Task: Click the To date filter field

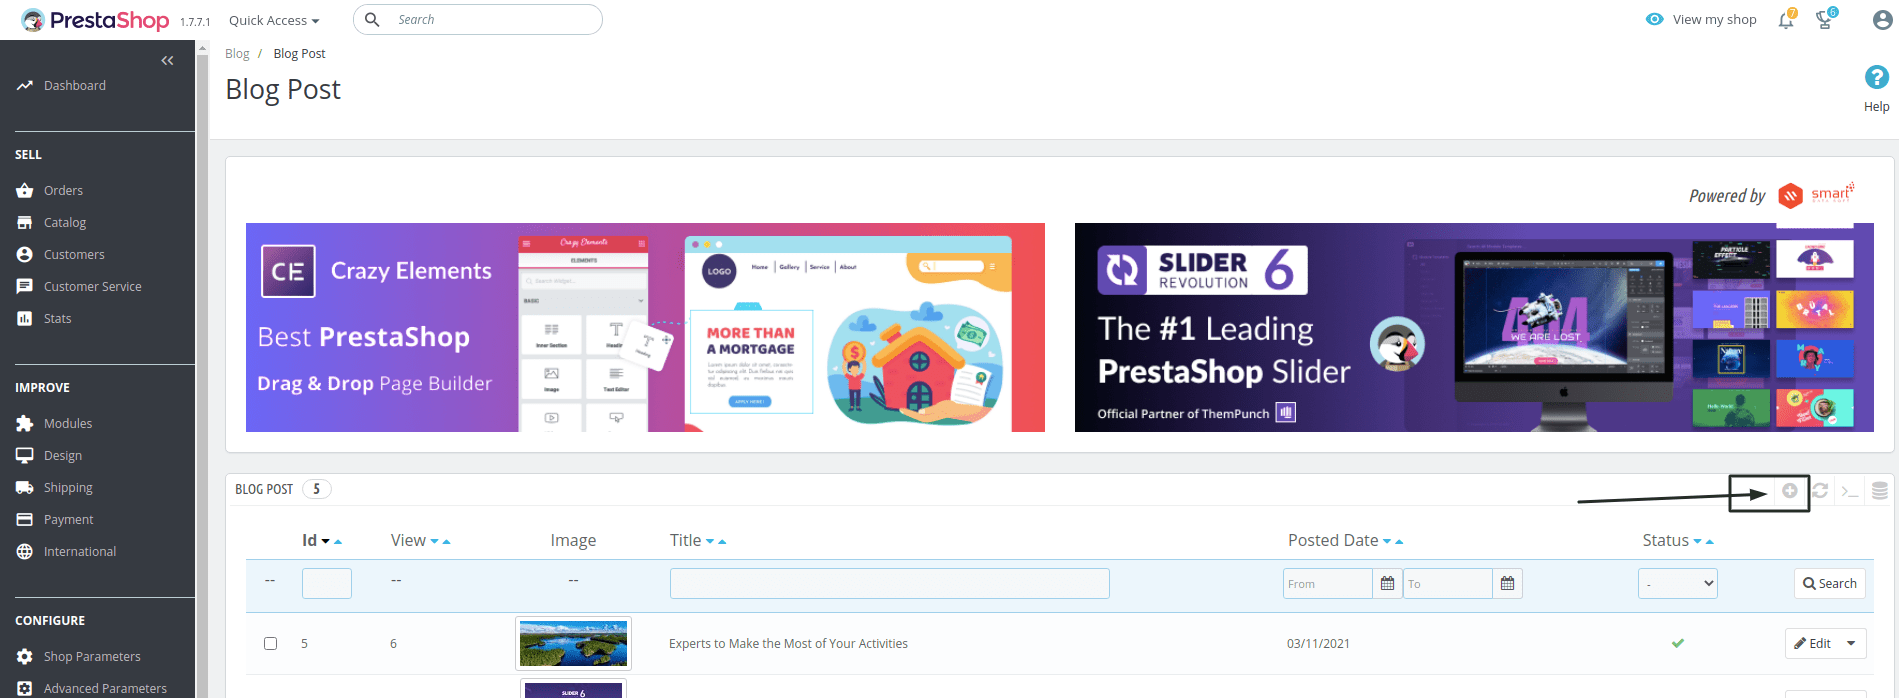Action: click(1448, 583)
